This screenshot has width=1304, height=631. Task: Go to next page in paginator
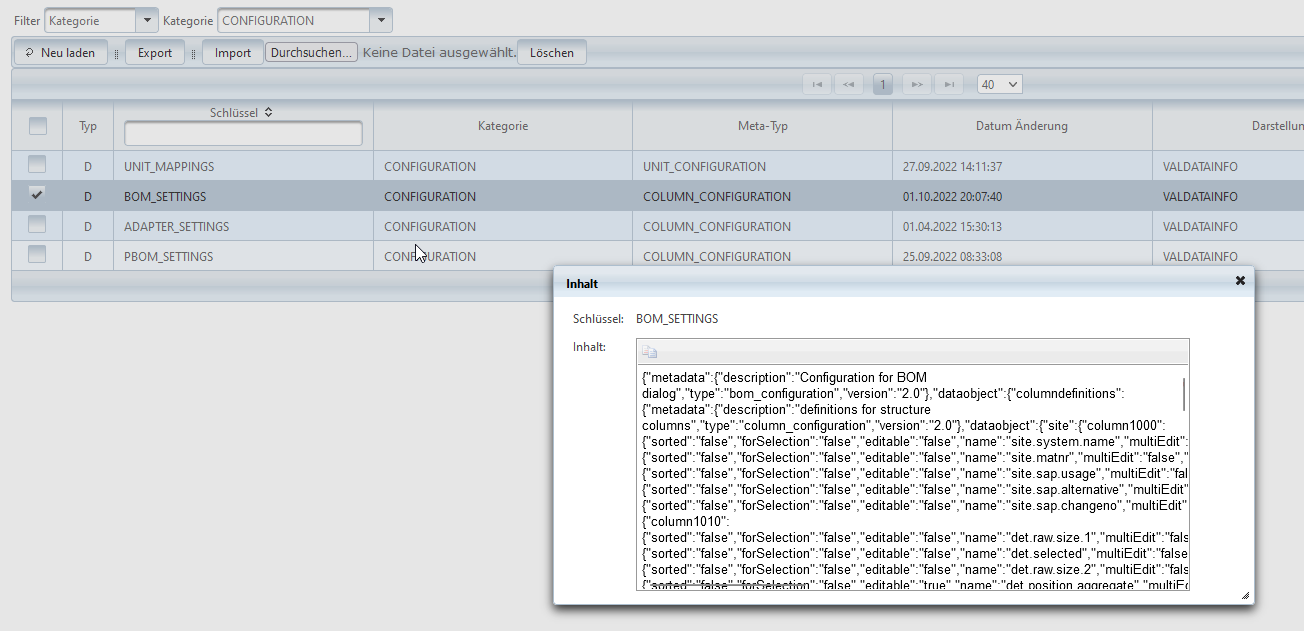click(916, 85)
